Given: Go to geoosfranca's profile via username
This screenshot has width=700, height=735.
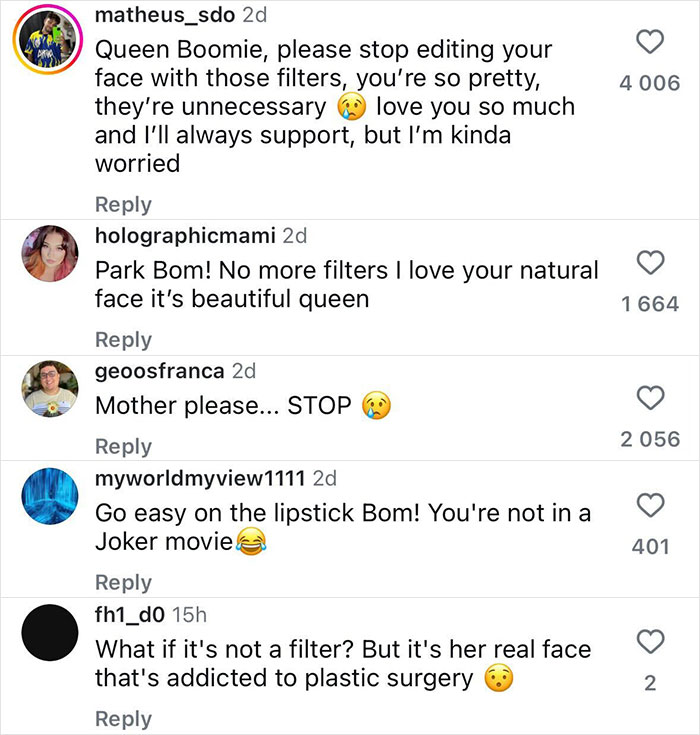Looking at the screenshot, I should coord(160,370).
